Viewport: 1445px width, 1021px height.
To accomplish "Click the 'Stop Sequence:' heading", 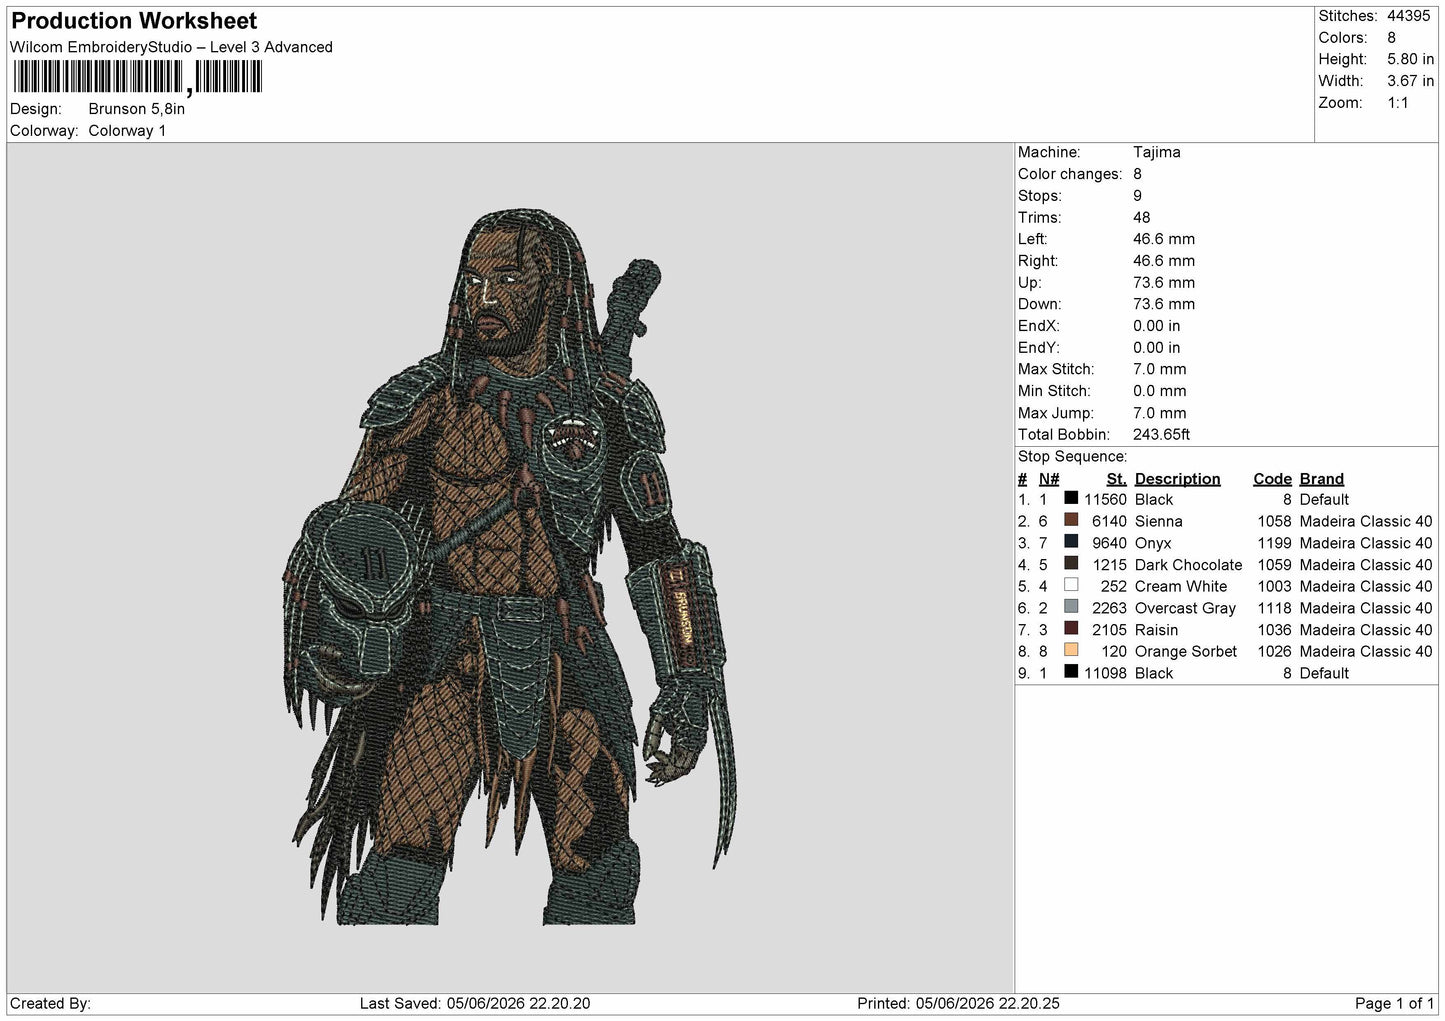I will coord(1072,456).
